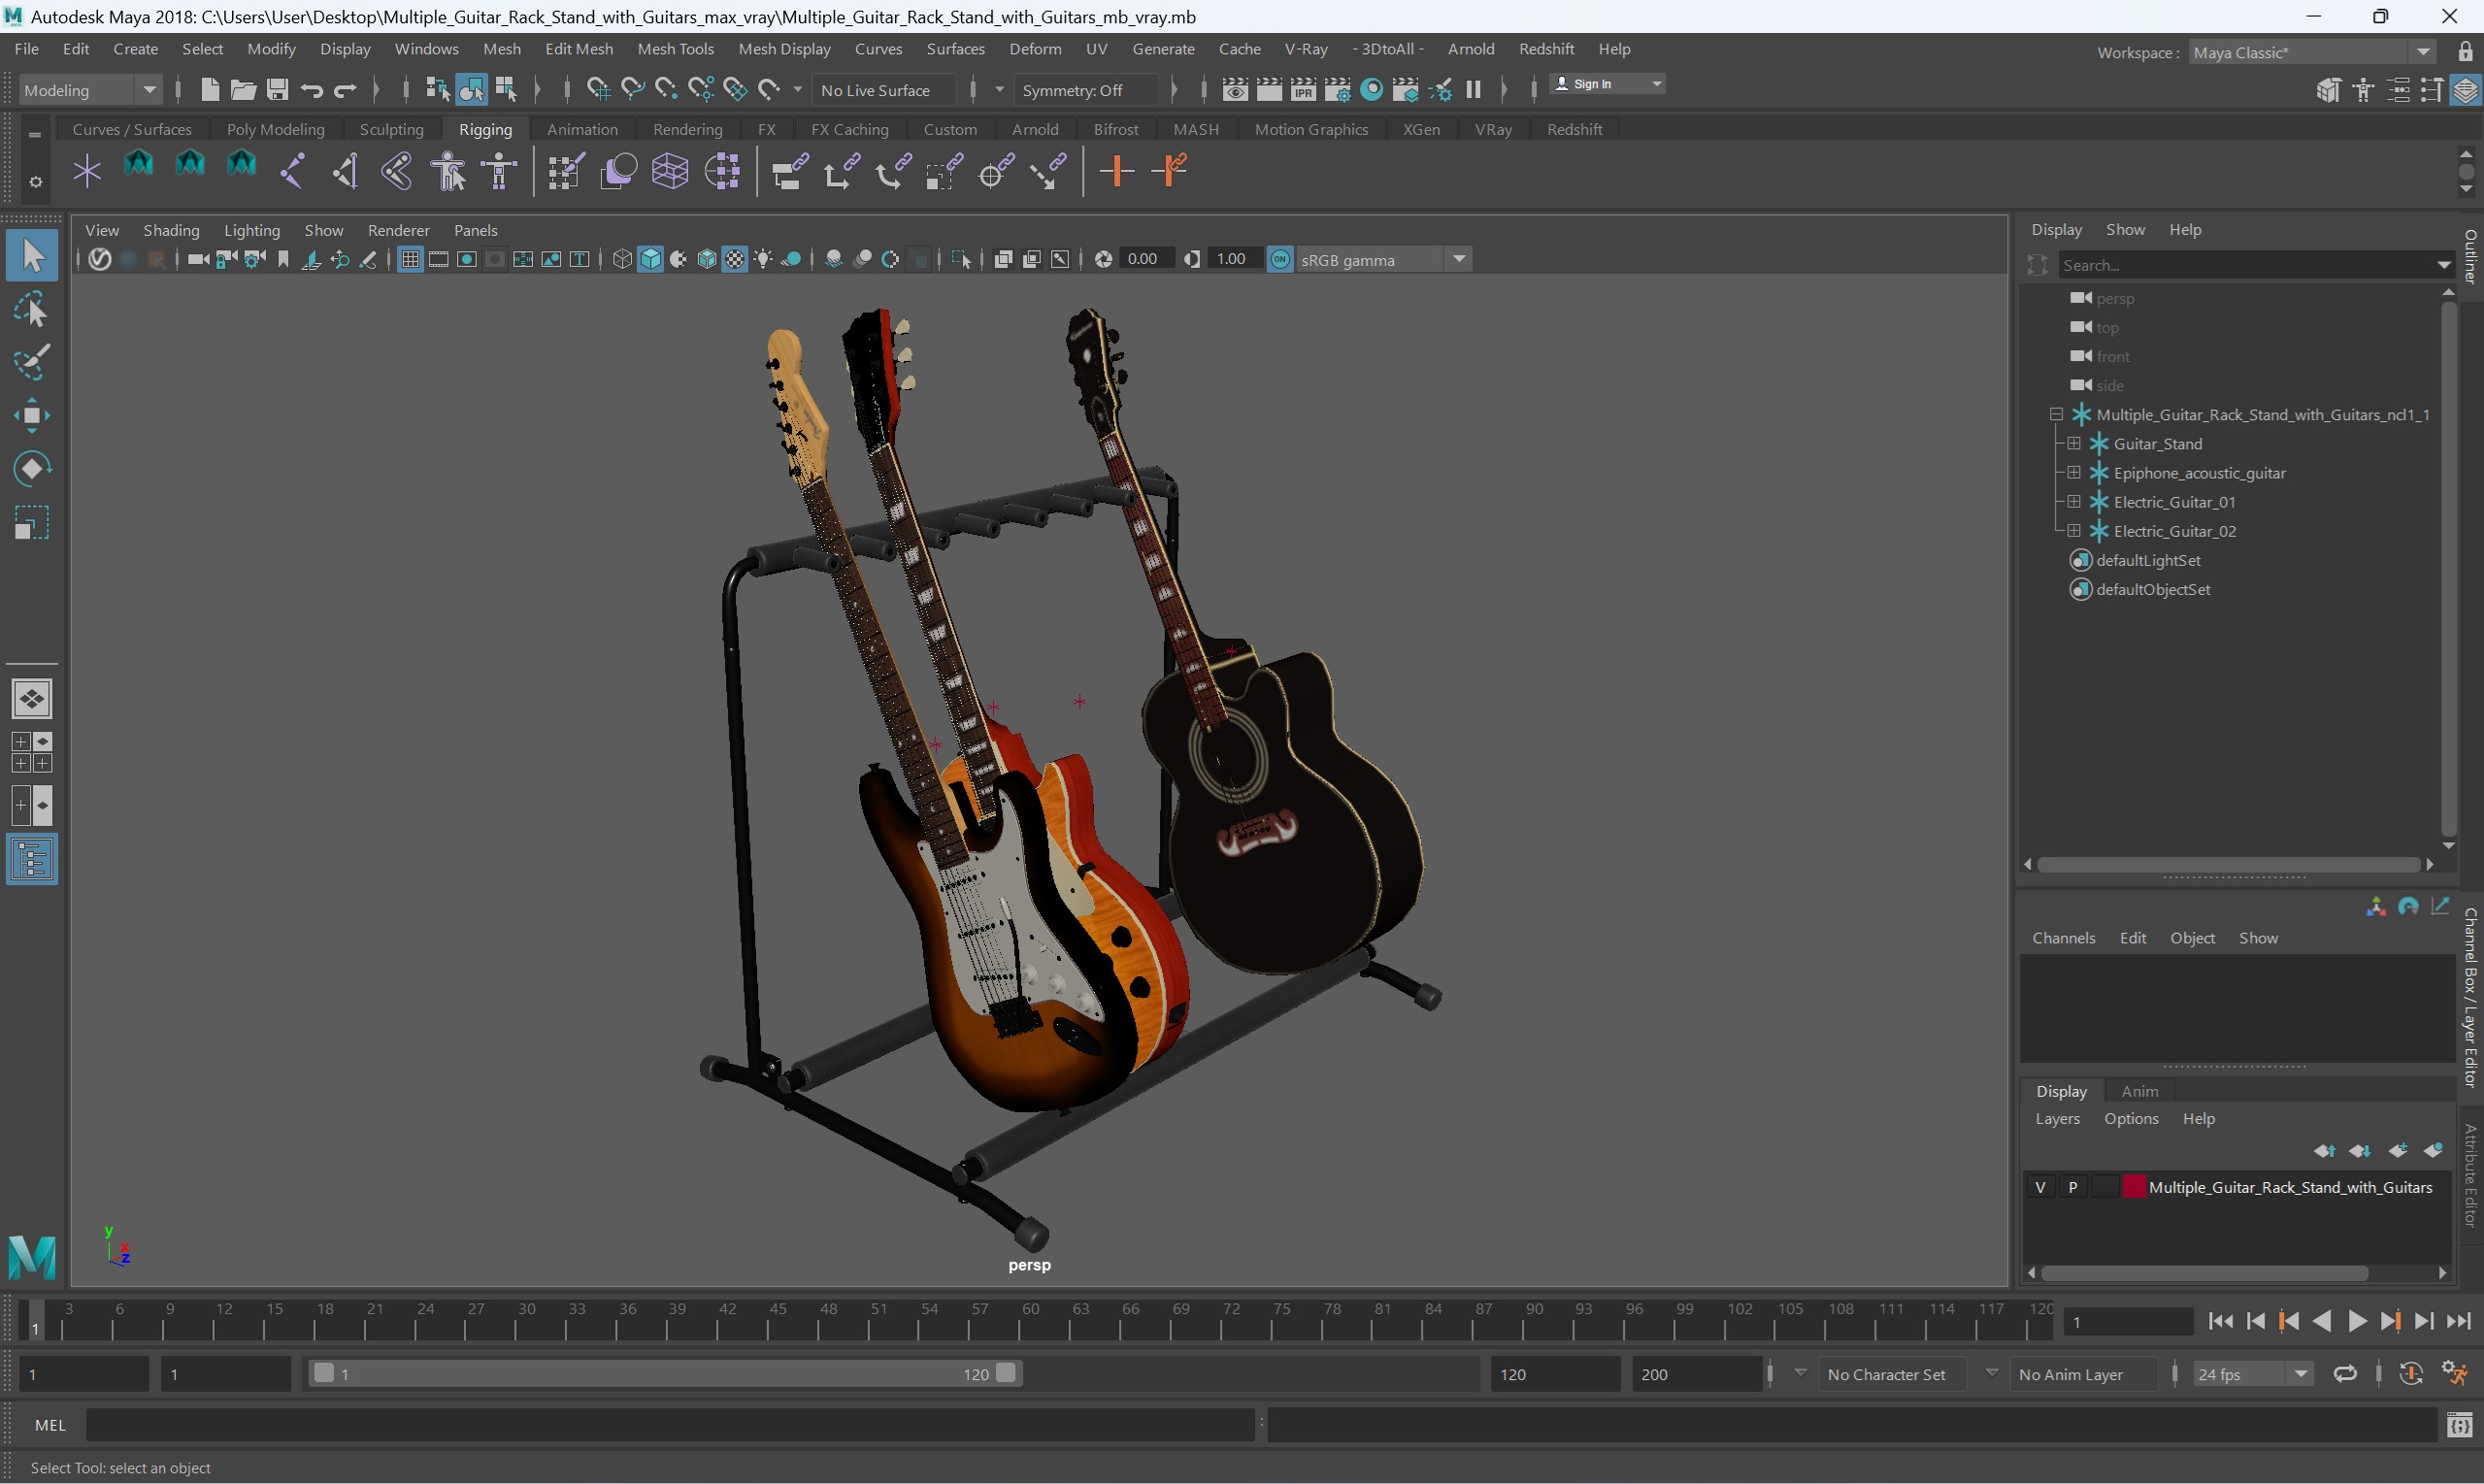Select the Move tool in toolbar
This screenshot has height=1484, width=2484.
pos(30,415)
